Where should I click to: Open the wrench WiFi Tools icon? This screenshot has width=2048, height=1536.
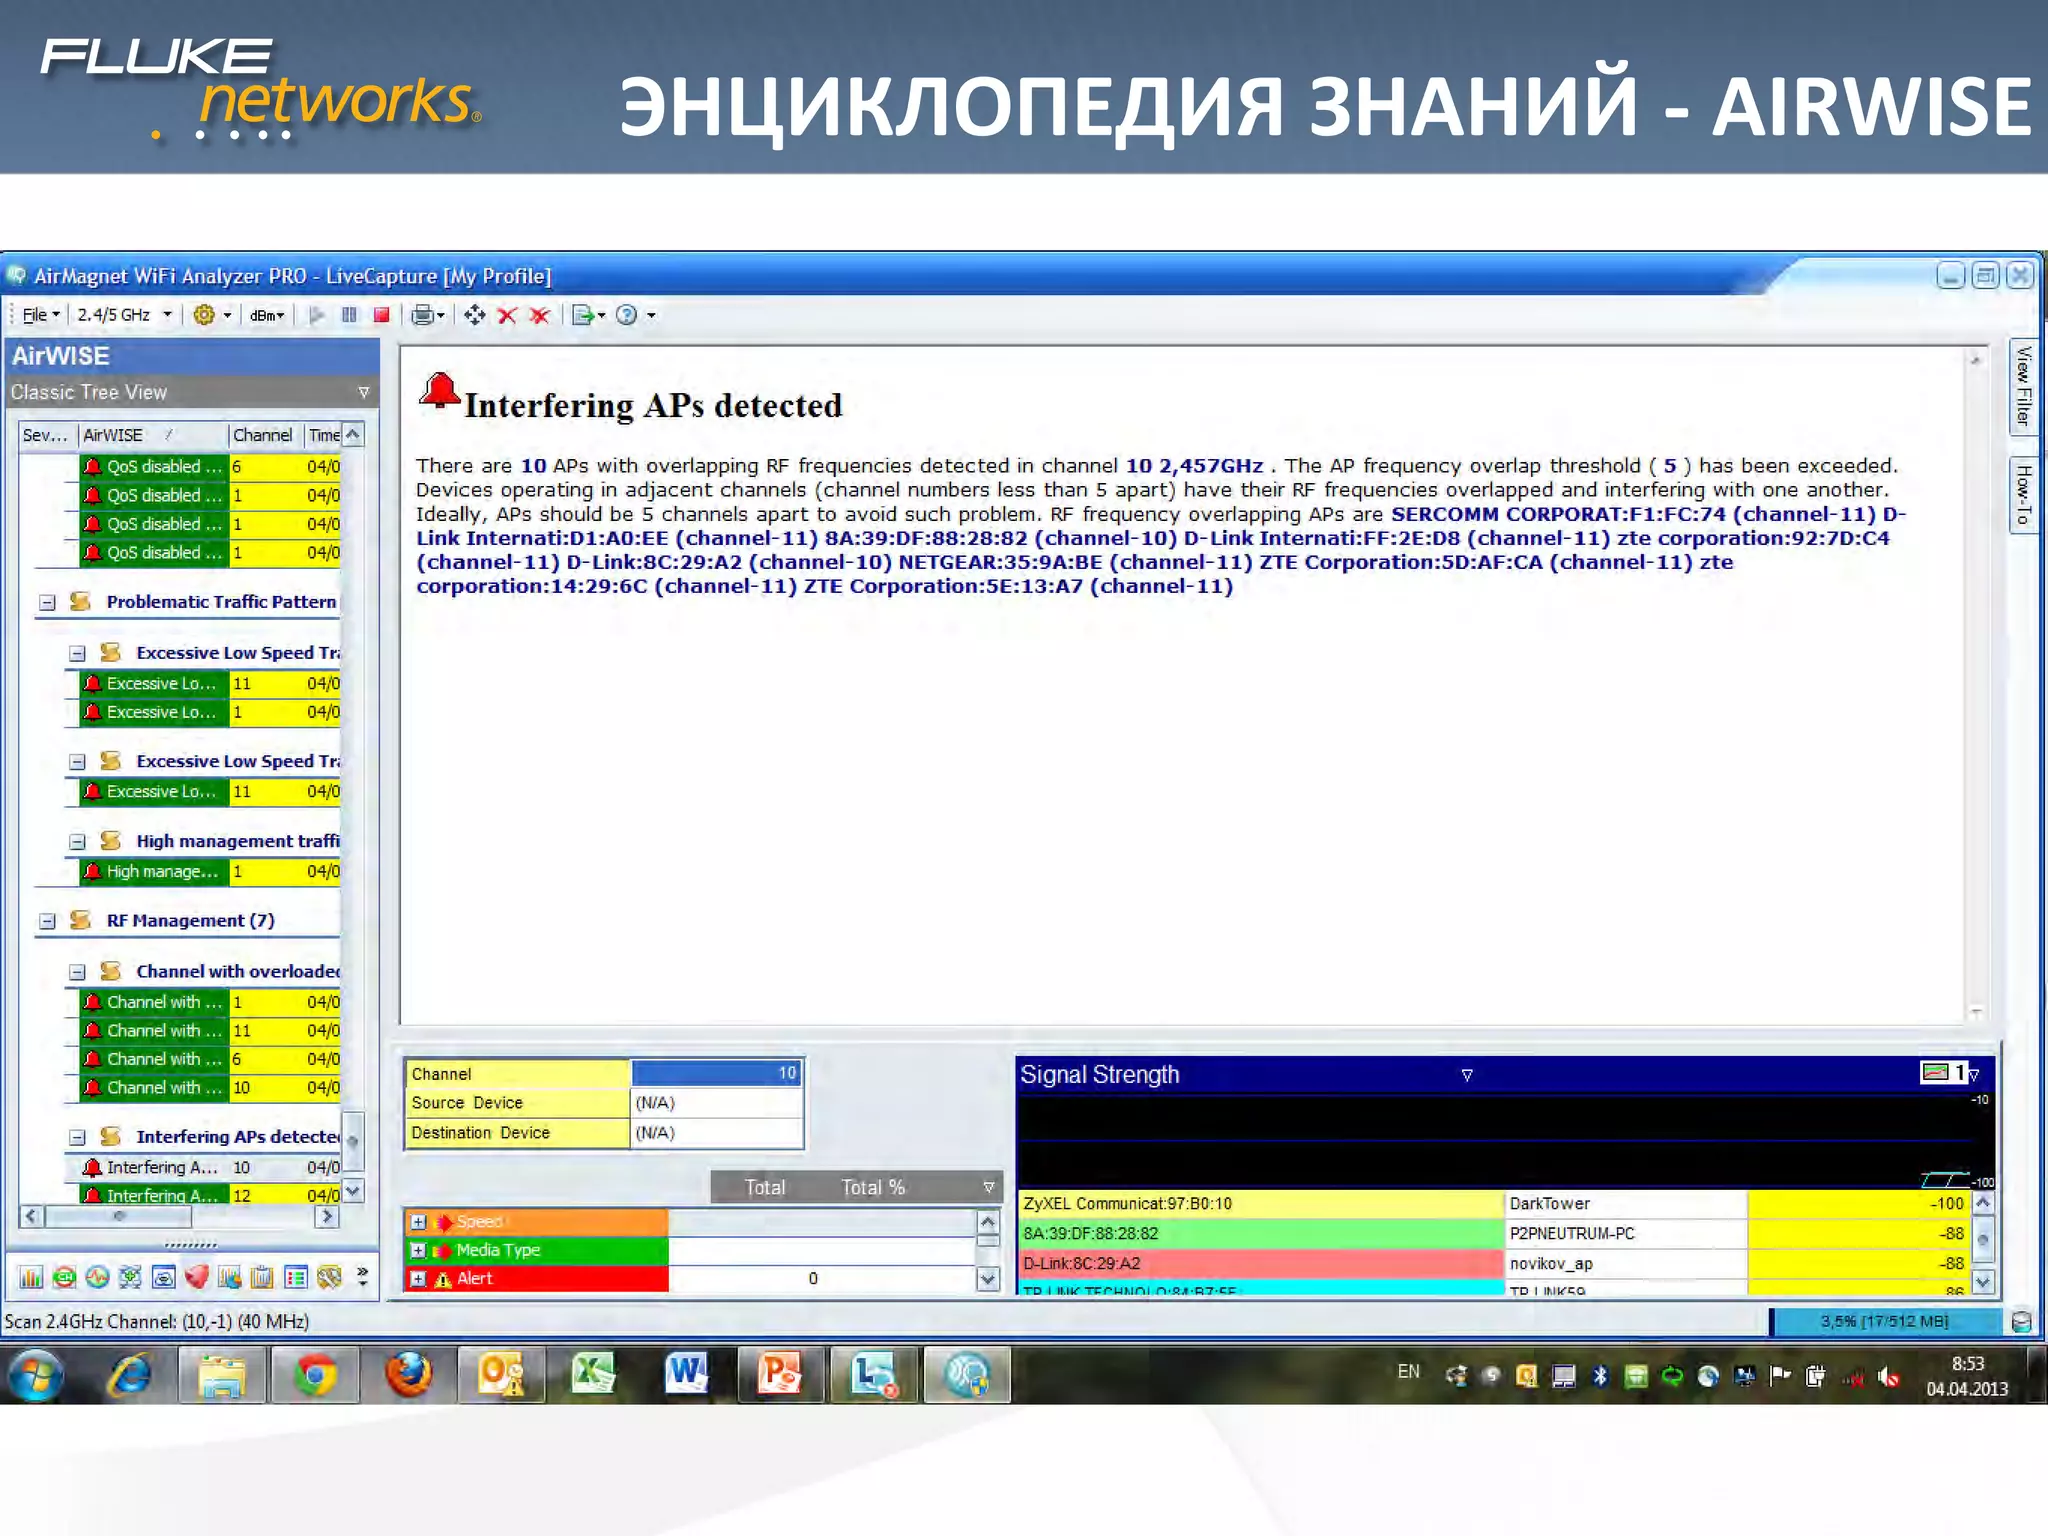coord(329,1277)
